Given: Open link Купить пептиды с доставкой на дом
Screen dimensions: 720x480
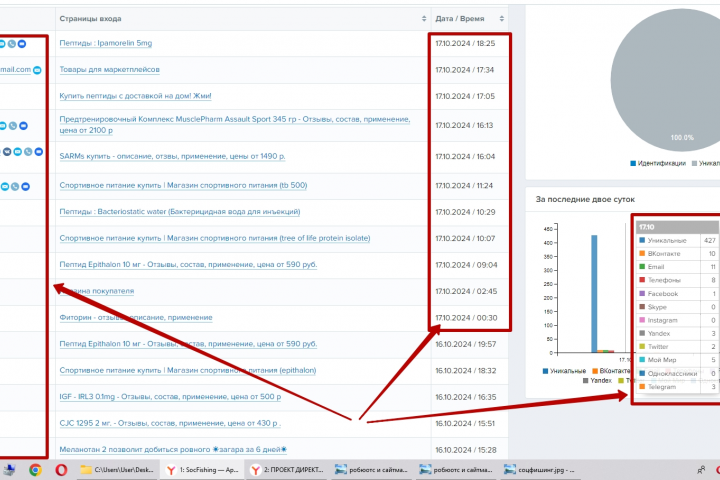Looking at the screenshot, I should 135,96.
